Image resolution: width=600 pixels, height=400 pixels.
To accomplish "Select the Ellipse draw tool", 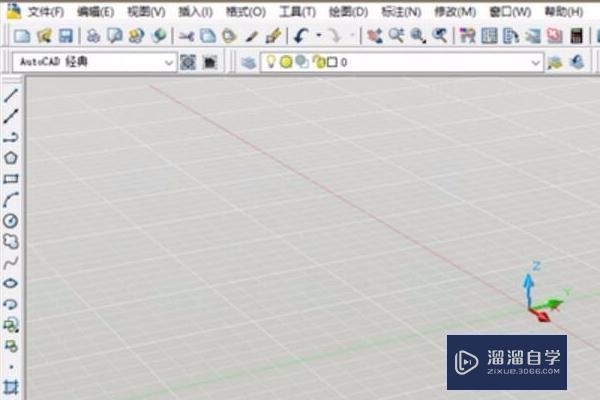I will pyautogui.click(x=11, y=283).
